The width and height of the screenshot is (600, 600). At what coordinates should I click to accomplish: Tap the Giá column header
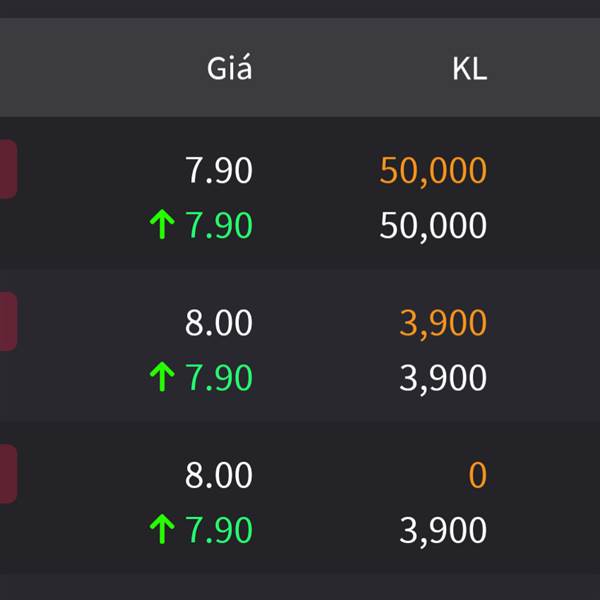pos(229,68)
